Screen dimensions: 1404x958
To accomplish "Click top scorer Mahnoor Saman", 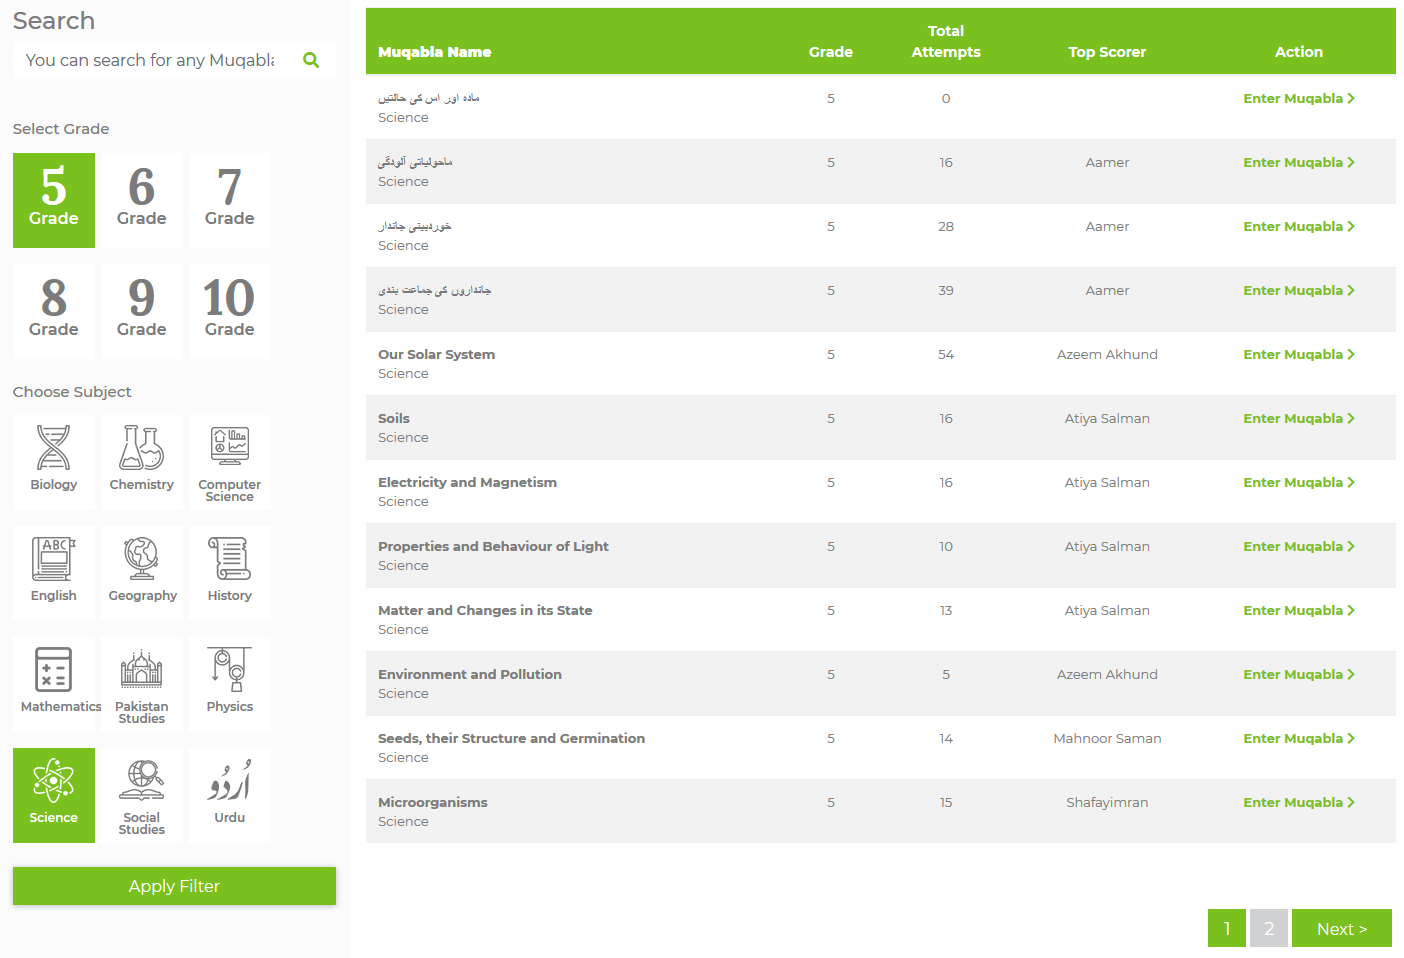I will [1107, 738].
